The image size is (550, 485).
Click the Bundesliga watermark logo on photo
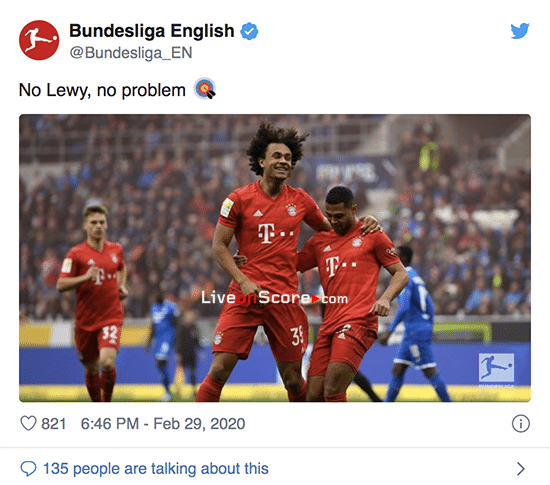[496, 367]
